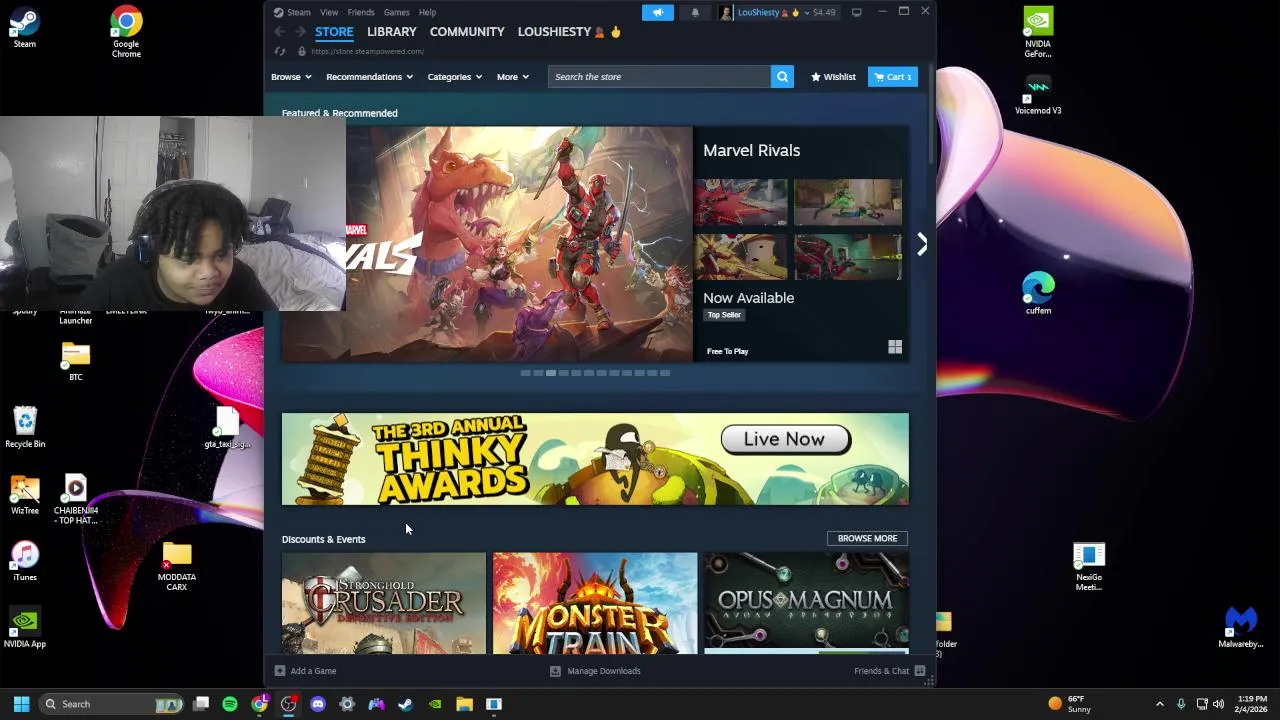Open the Friends & Chat icon
The image size is (1280, 720).
(x=920, y=671)
